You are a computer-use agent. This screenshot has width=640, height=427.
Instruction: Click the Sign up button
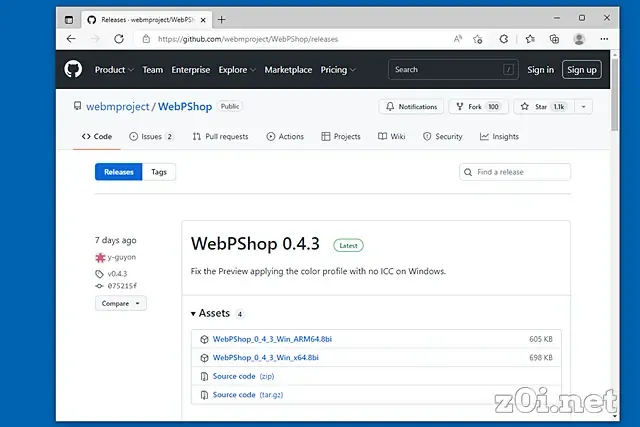click(582, 70)
